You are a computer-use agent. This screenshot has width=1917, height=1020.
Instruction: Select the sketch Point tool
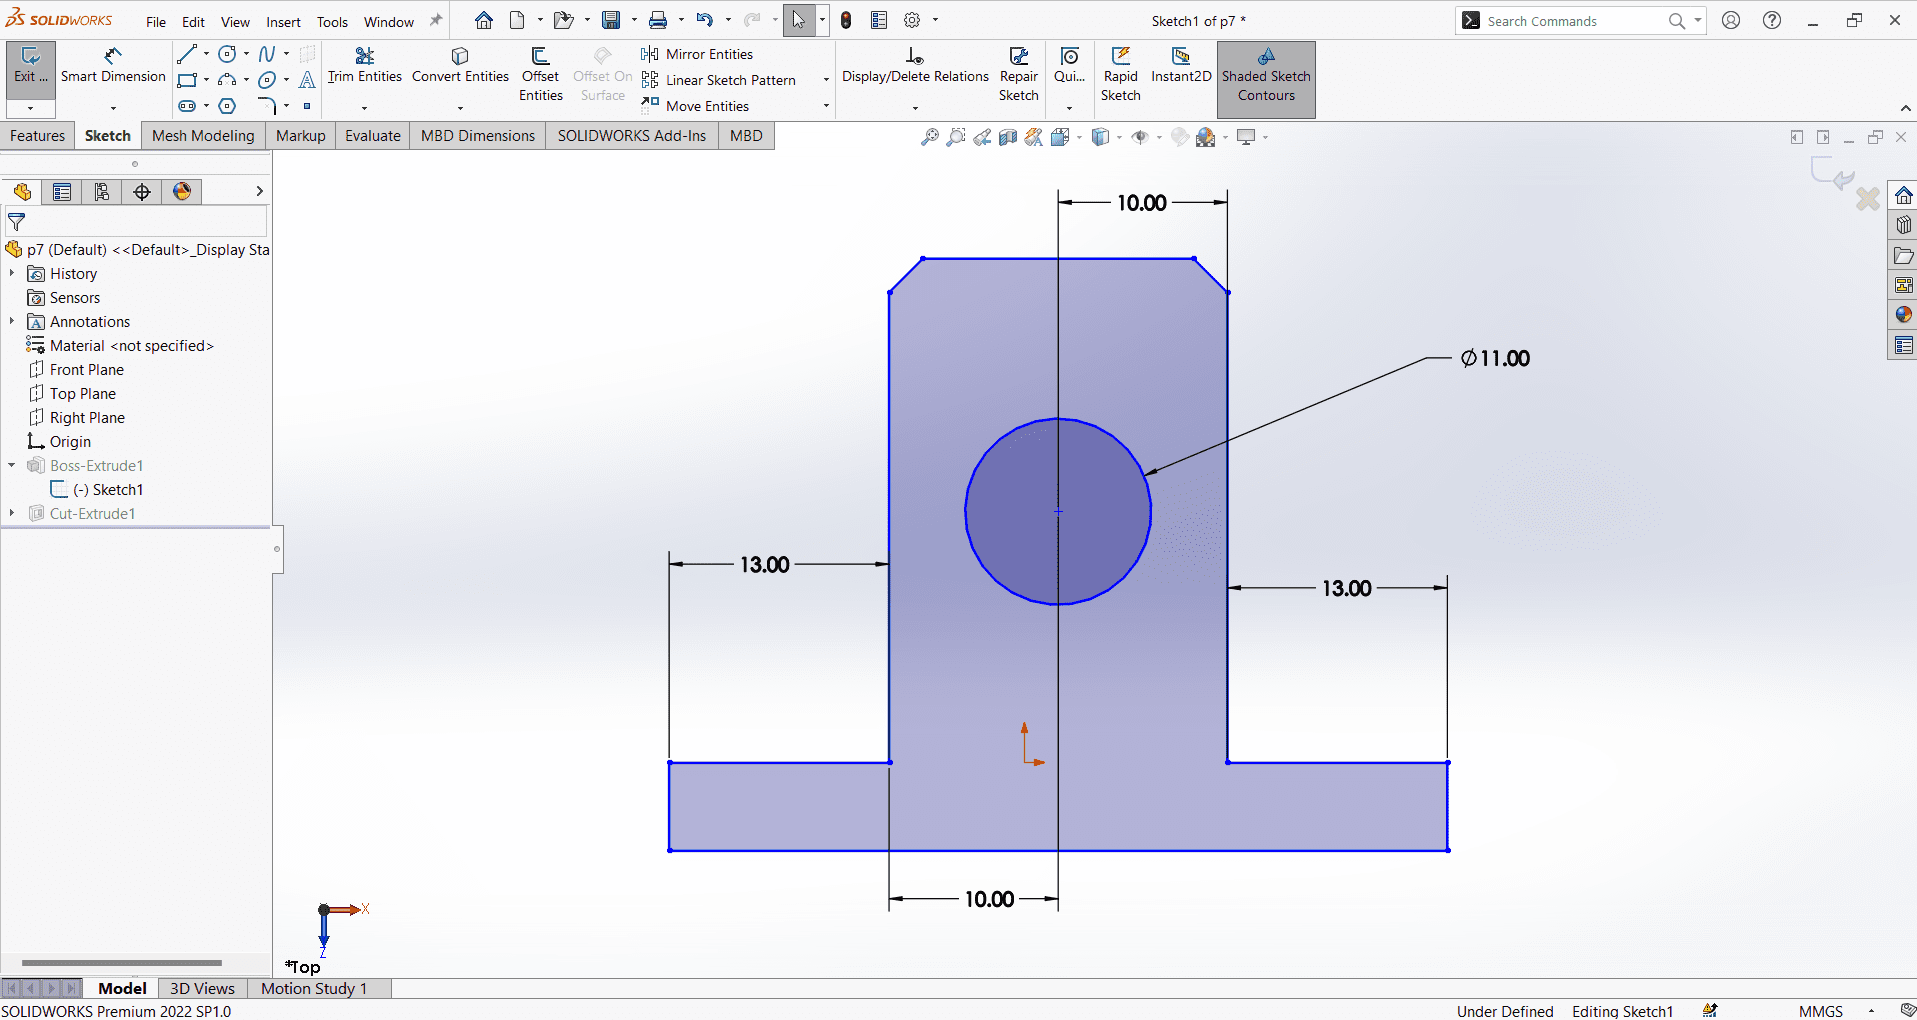click(x=307, y=106)
